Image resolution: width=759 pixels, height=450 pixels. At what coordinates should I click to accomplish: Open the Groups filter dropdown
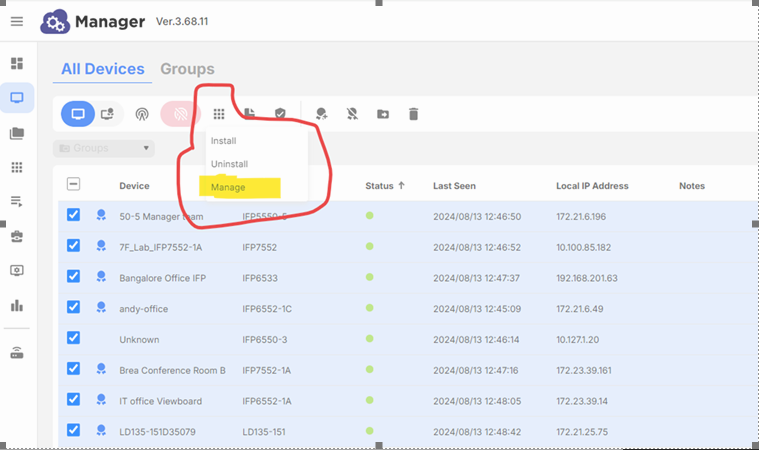click(x=104, y=148)
